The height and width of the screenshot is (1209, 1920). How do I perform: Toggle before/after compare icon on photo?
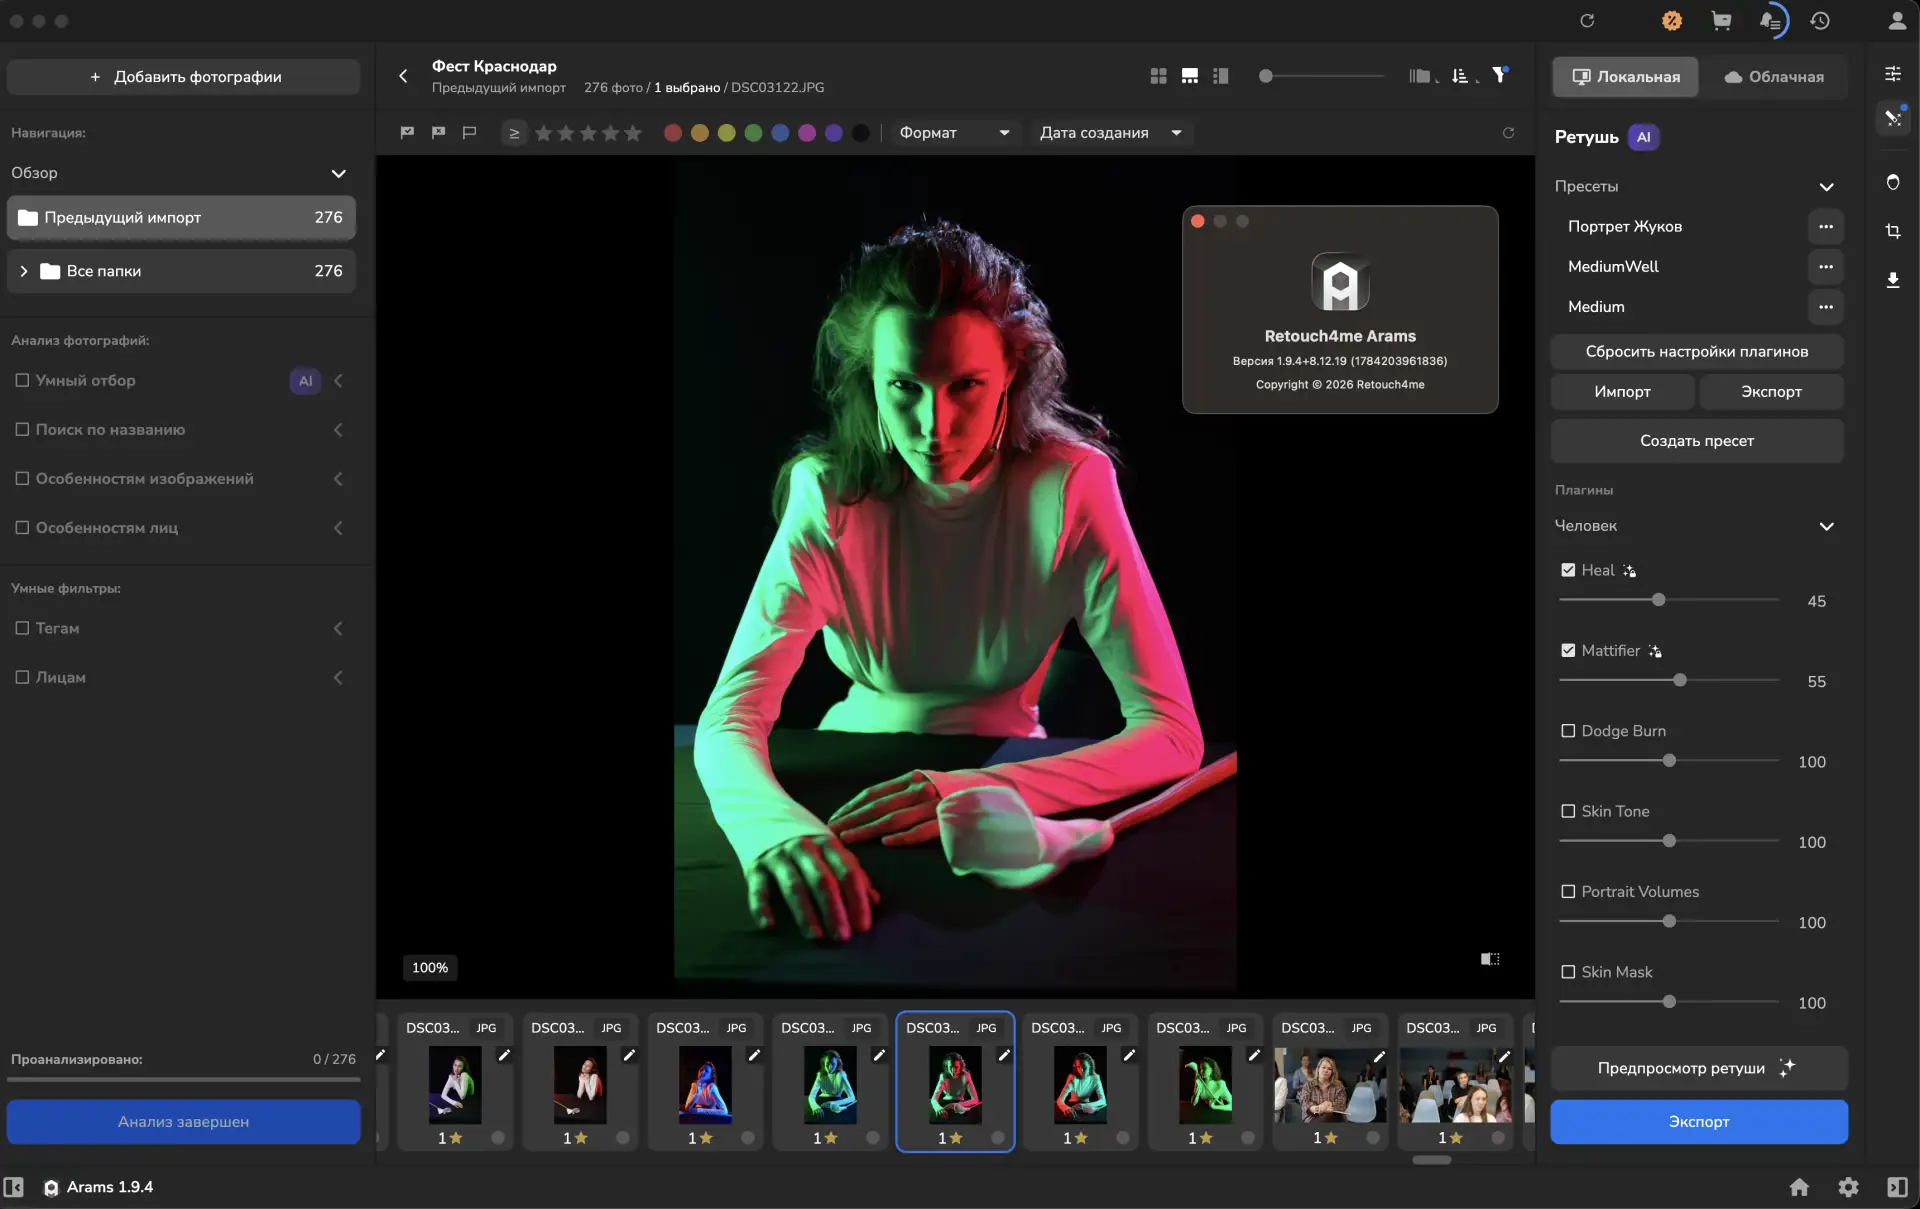[1490, 959]
